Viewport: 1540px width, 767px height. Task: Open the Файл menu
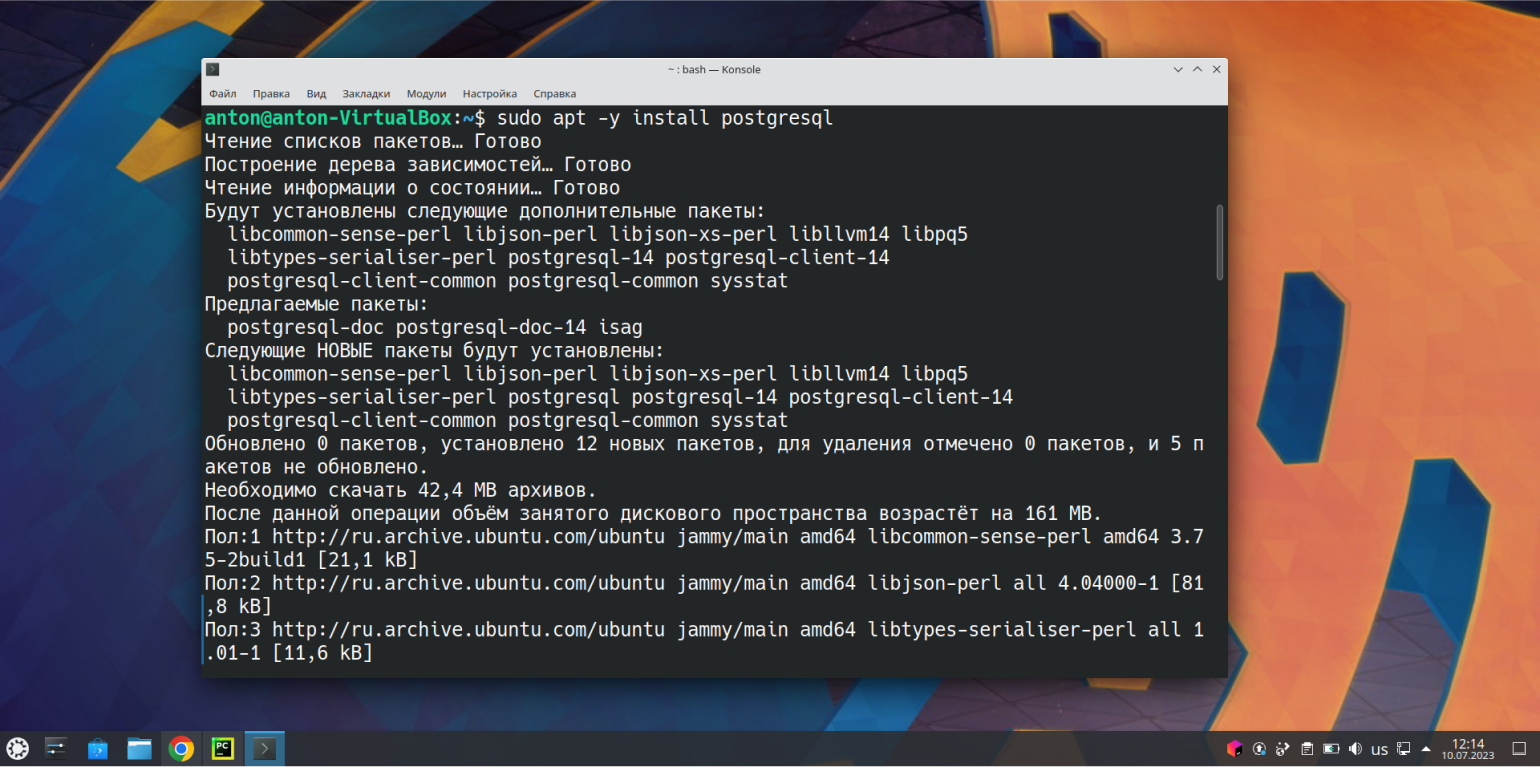[x=222, y=94]
